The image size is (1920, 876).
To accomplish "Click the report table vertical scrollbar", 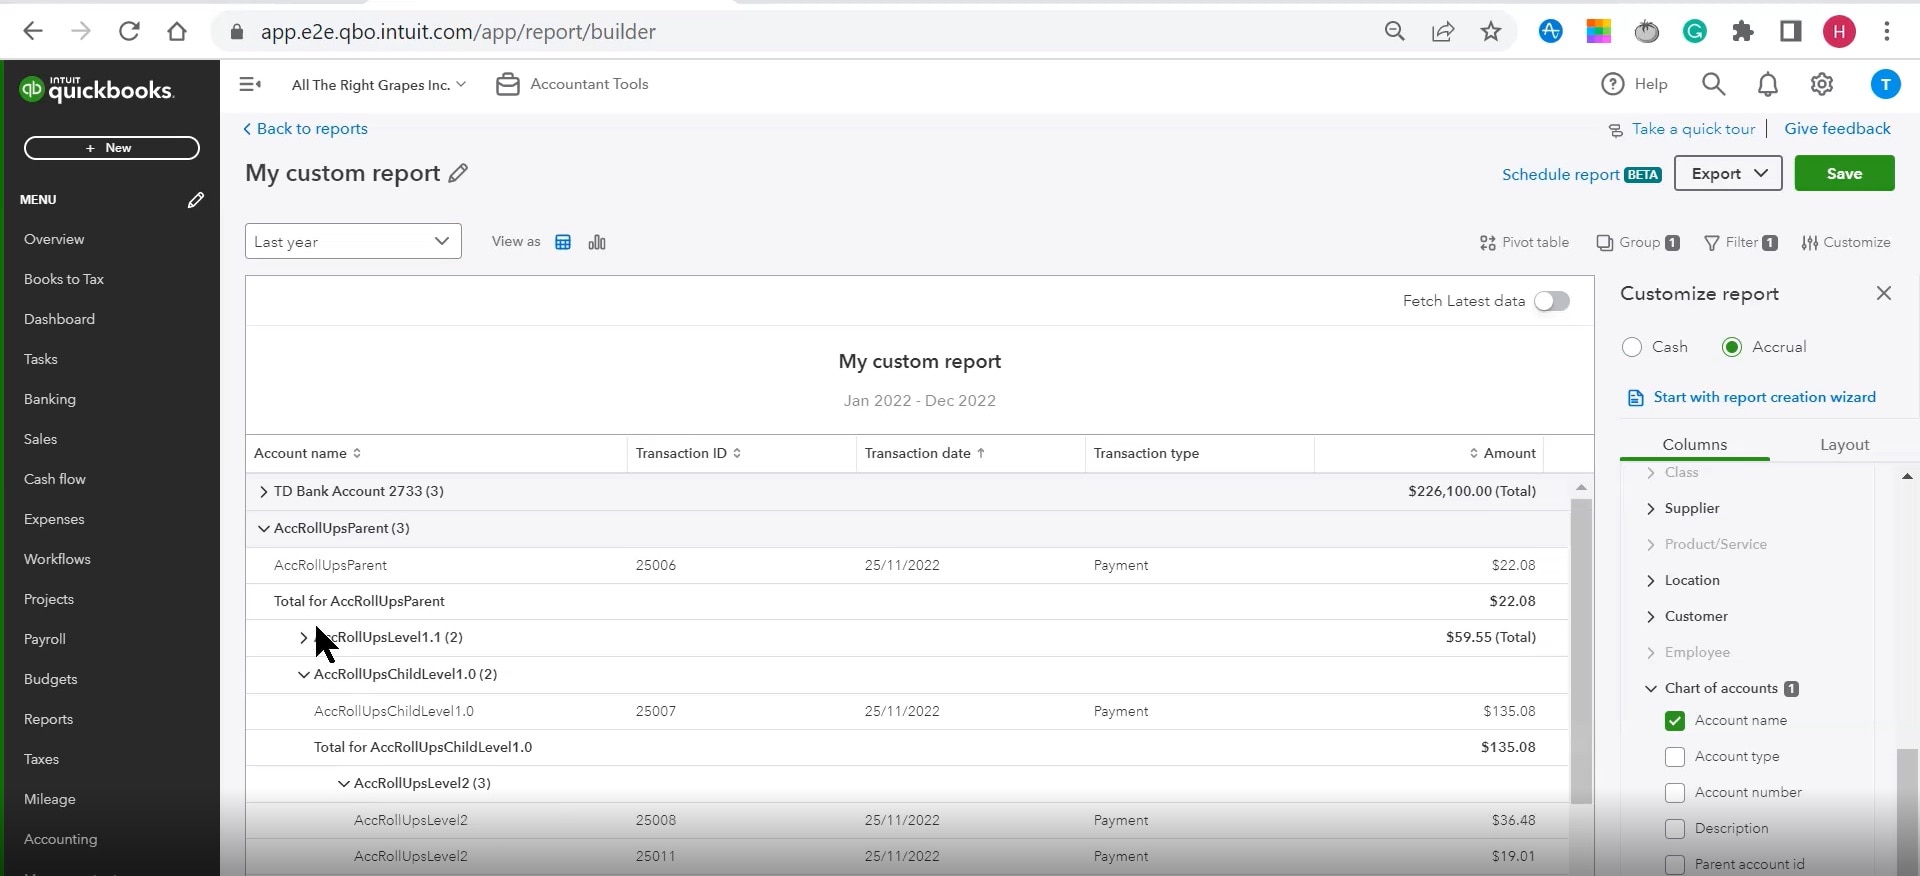I will click(x=1581, y=650).
